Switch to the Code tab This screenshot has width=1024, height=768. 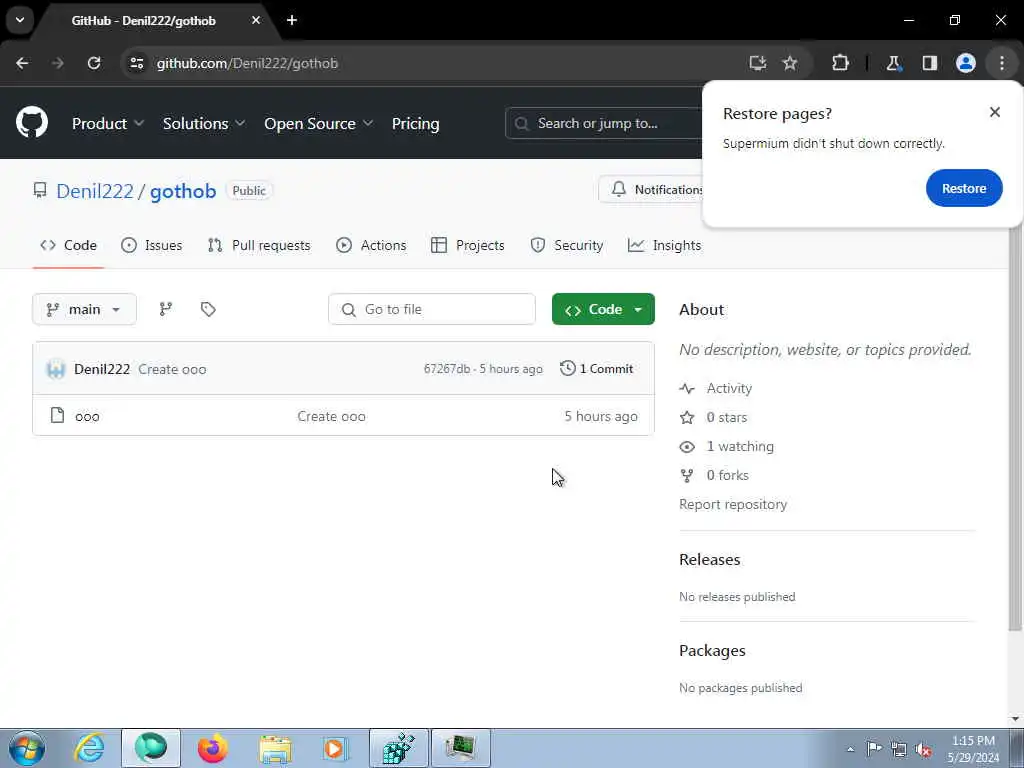[69, 246]
